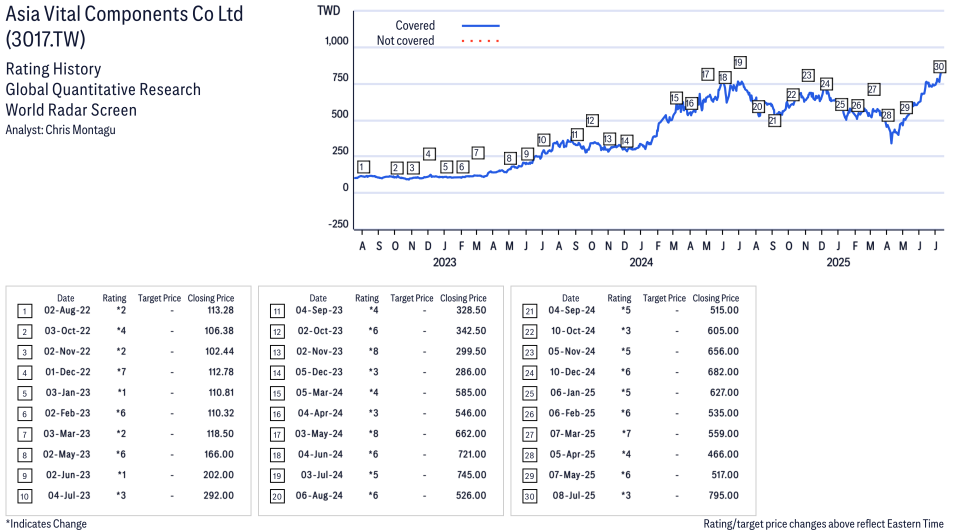Click the date 08-Jul-25
955x530 pixels.
[574, 495]
